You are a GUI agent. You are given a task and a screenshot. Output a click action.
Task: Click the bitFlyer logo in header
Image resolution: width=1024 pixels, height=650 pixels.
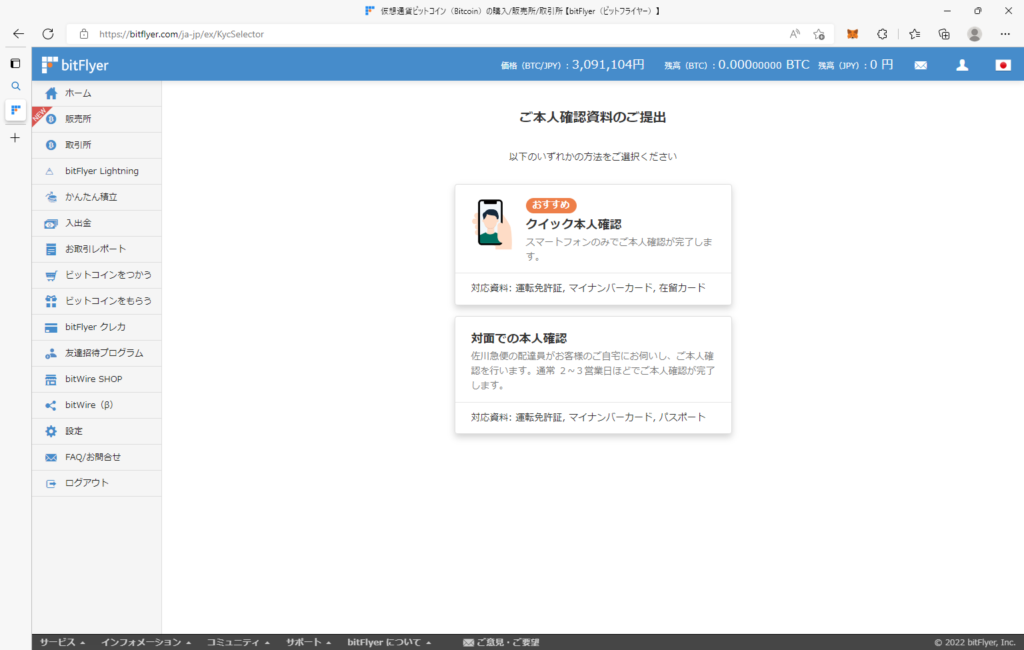[75, 65]
